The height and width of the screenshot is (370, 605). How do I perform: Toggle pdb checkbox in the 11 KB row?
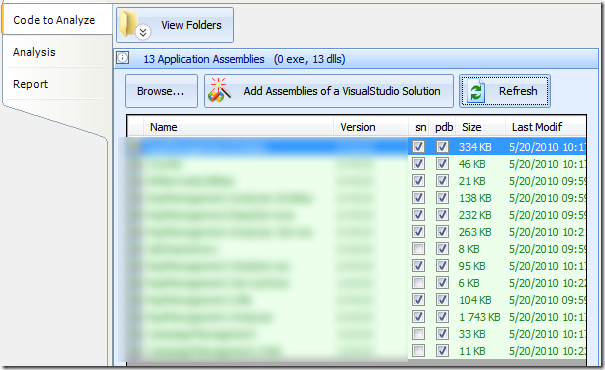pyautogui.click(x=442, y=350)
